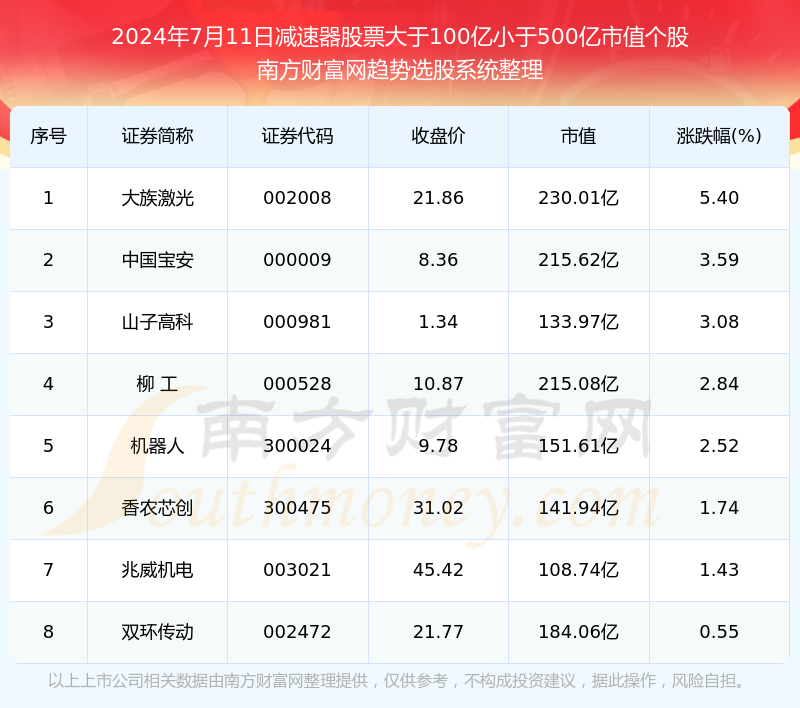
Task: Click the closing price '45.42'
Action: tap(438, 570)
